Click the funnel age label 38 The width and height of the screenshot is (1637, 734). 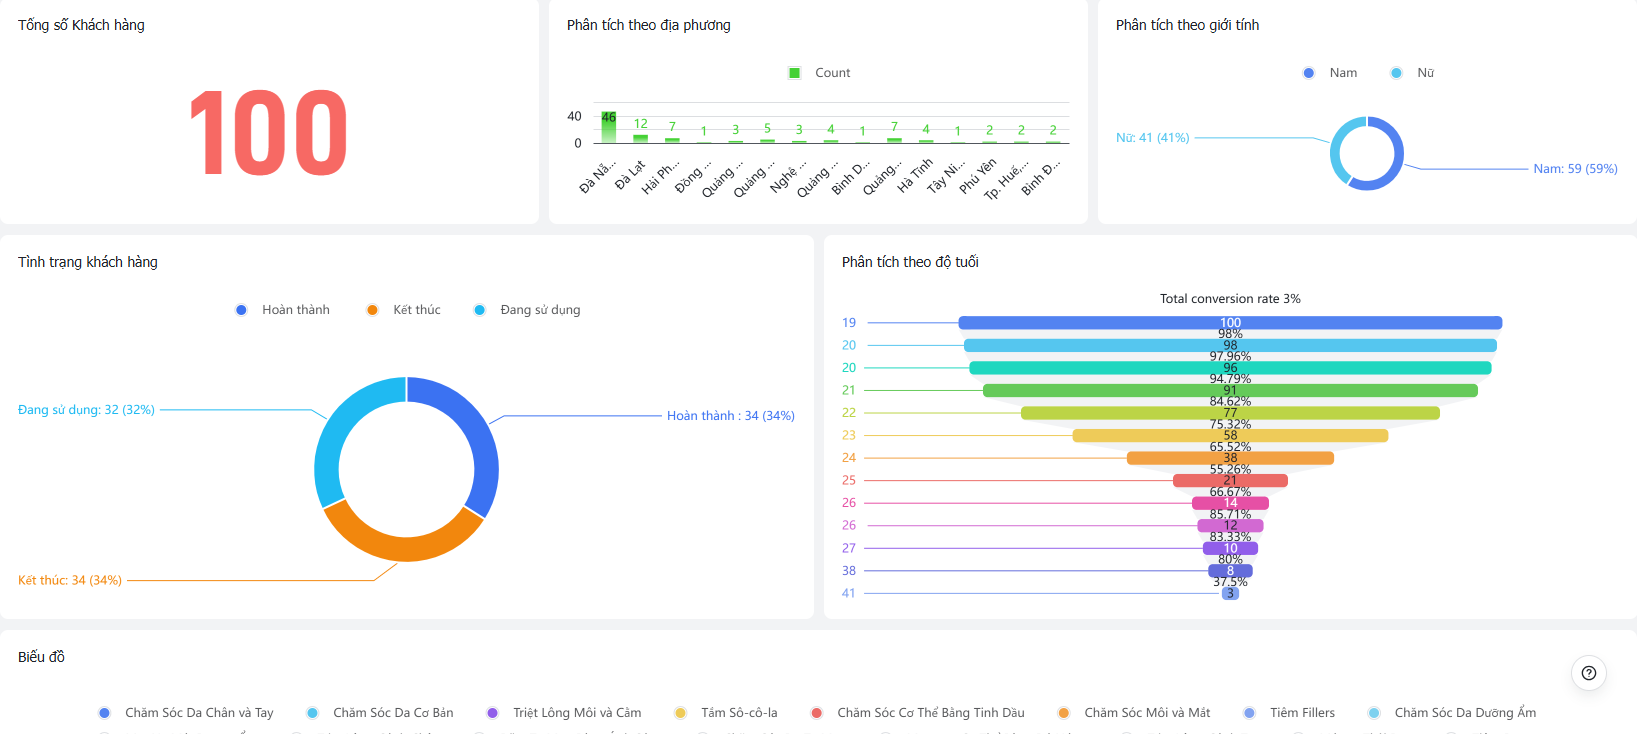pyautogui.click(x=849, y=571)
